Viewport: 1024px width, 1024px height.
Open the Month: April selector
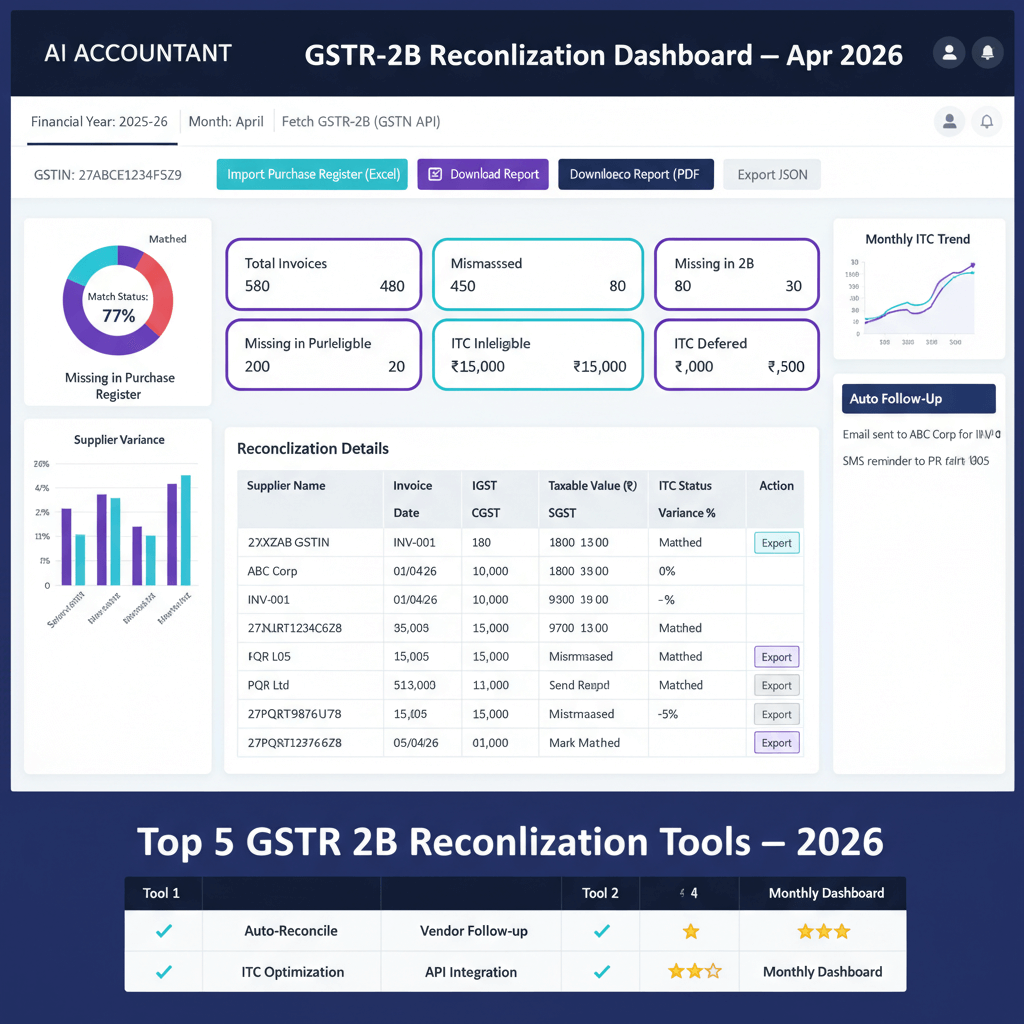[x=226, y=121]
